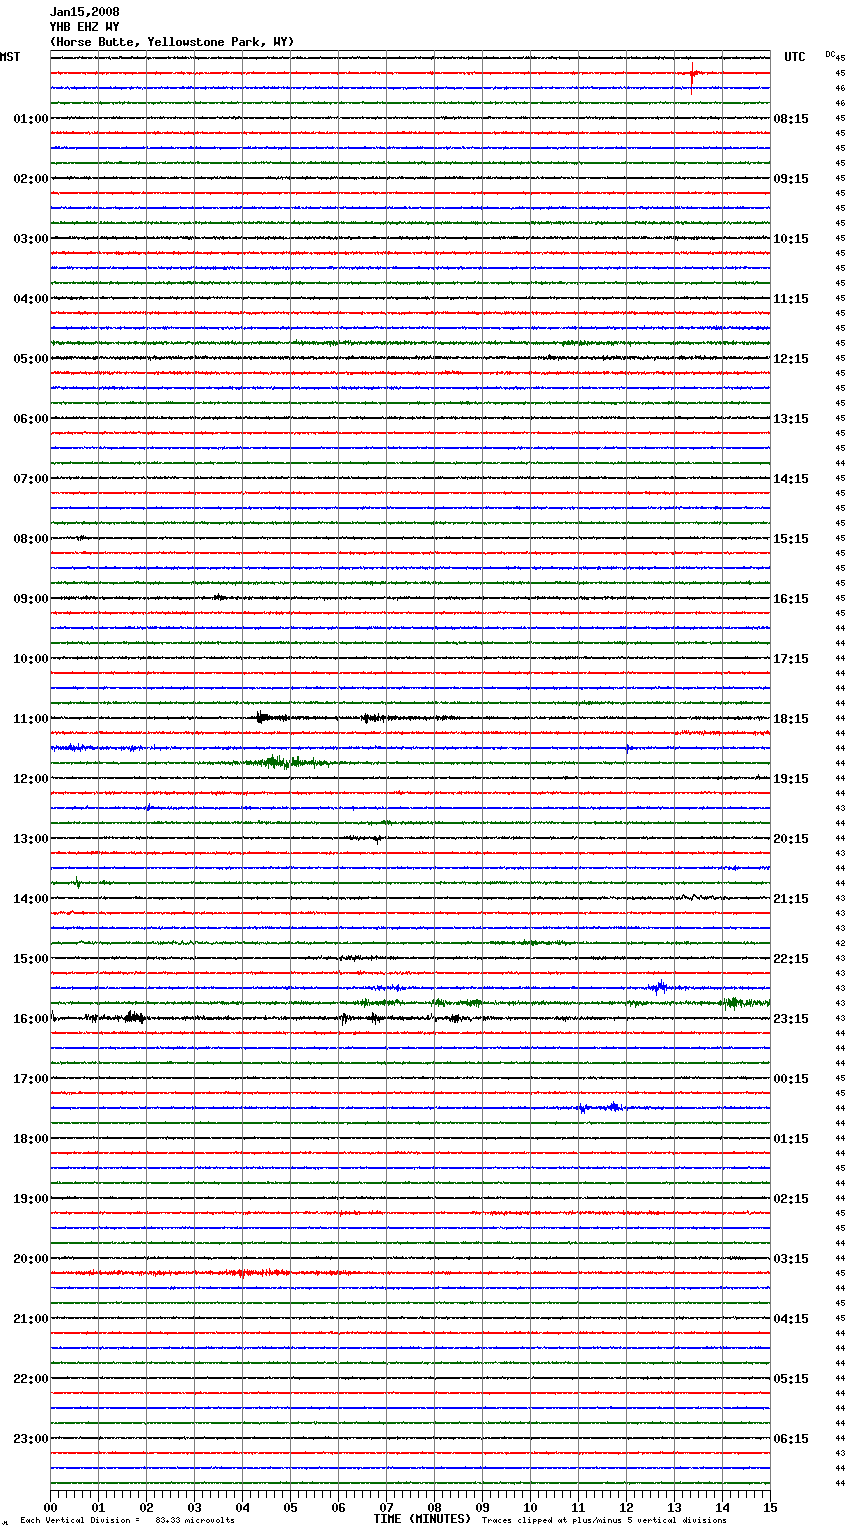
Task: Click the 05:15 UTC time label
Action: click(791, 1379)
